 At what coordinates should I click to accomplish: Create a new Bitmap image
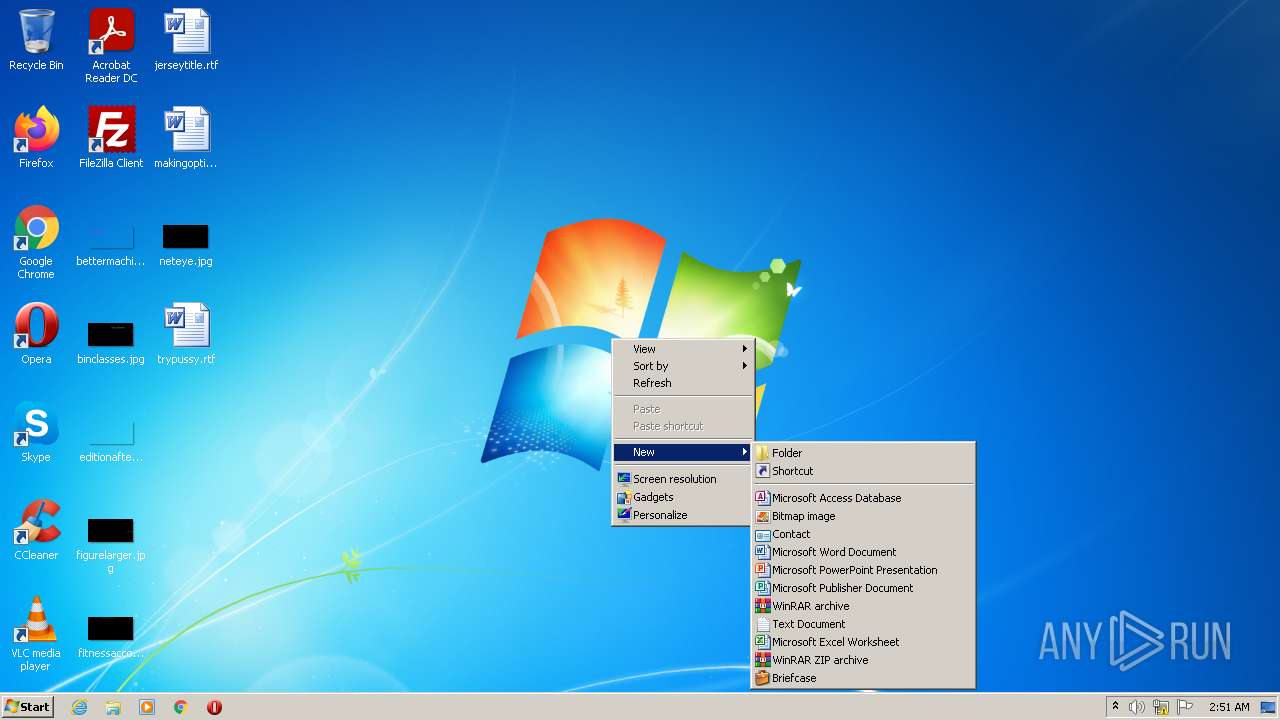point(863,516)
